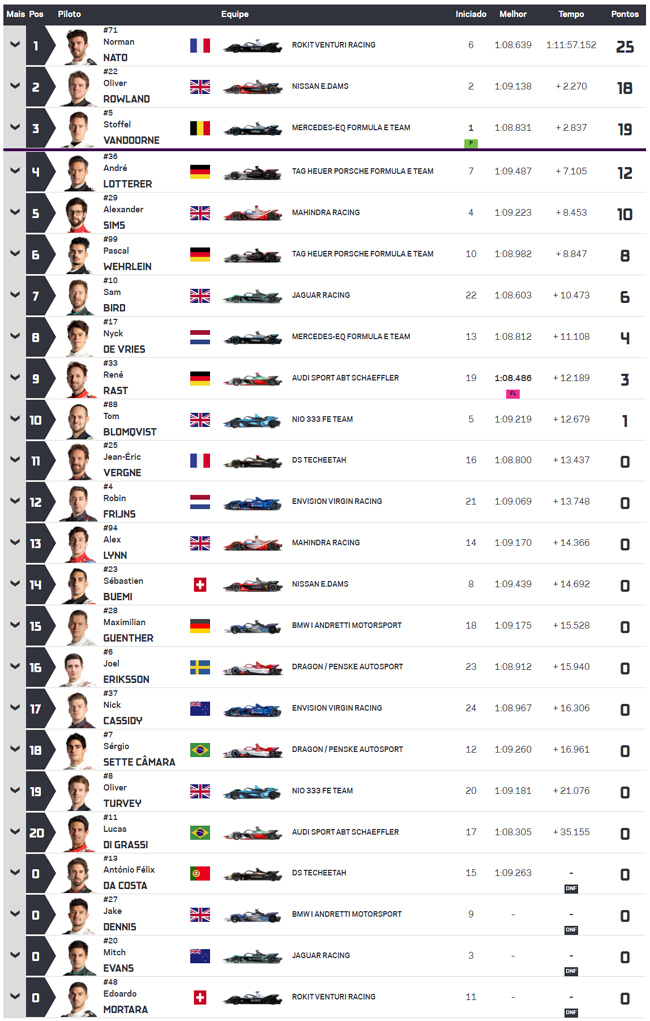Click the DNF badge in Mitch Evans row
Screen dimensions: 650x1021
[571, 971]
